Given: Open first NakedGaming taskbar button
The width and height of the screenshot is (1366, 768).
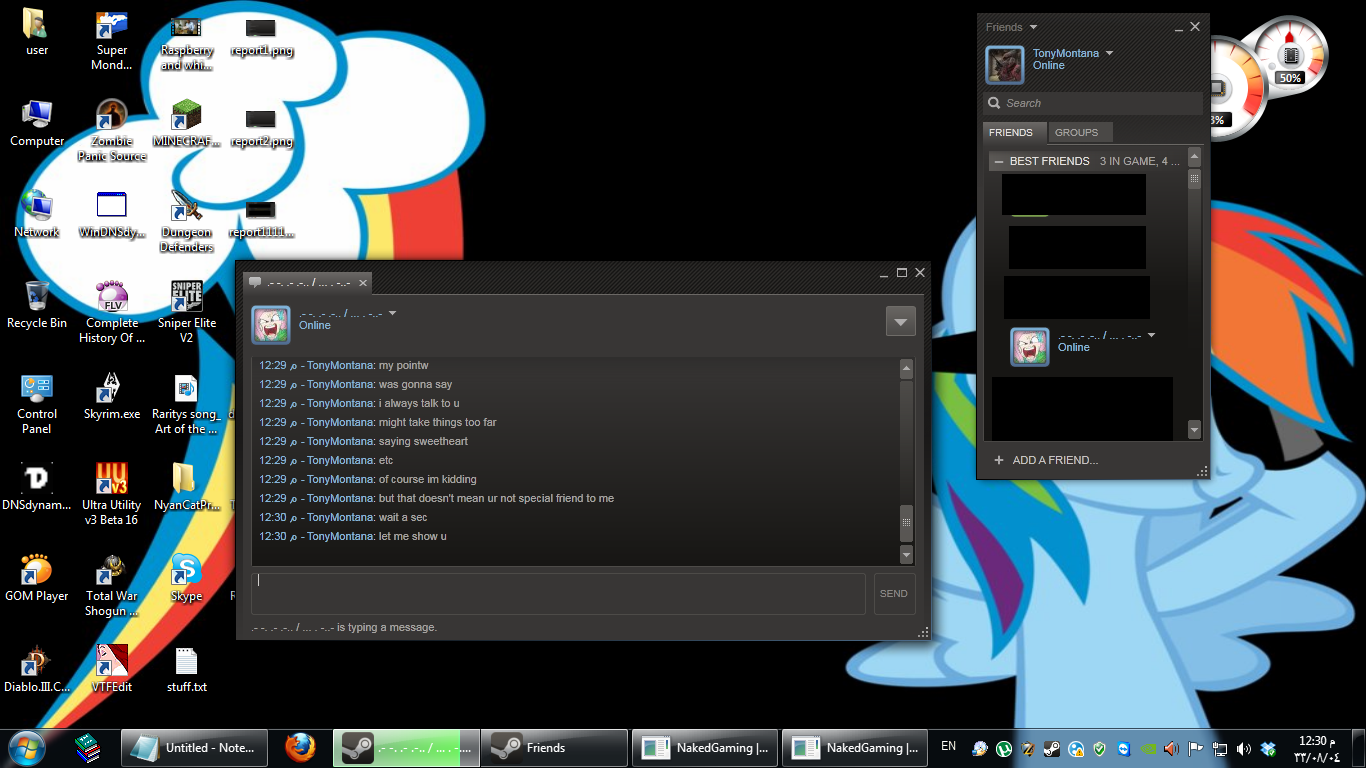Looking at the screenshot, I should 706,747.
